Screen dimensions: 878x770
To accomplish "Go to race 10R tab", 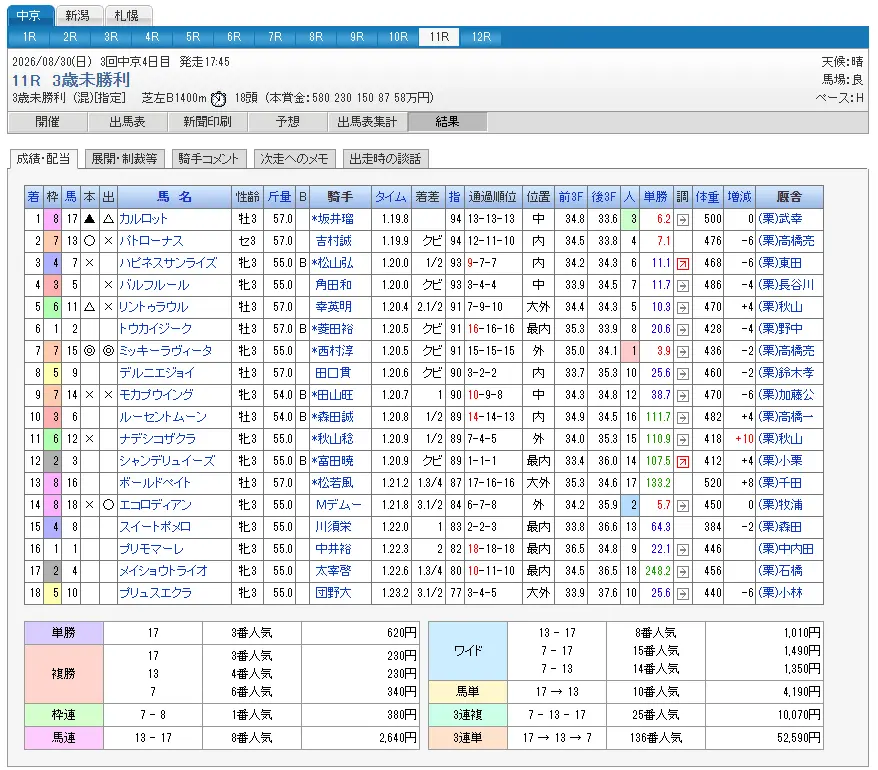I will (398, 37).
